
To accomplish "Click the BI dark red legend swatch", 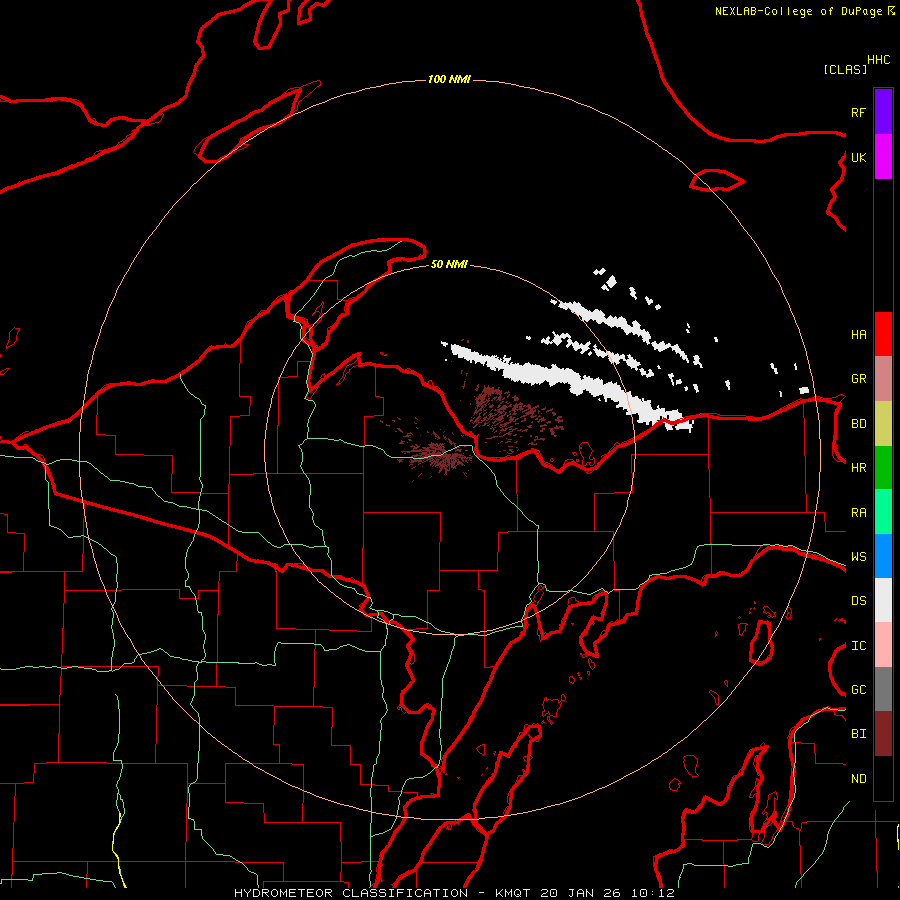I will click(883, 734).
